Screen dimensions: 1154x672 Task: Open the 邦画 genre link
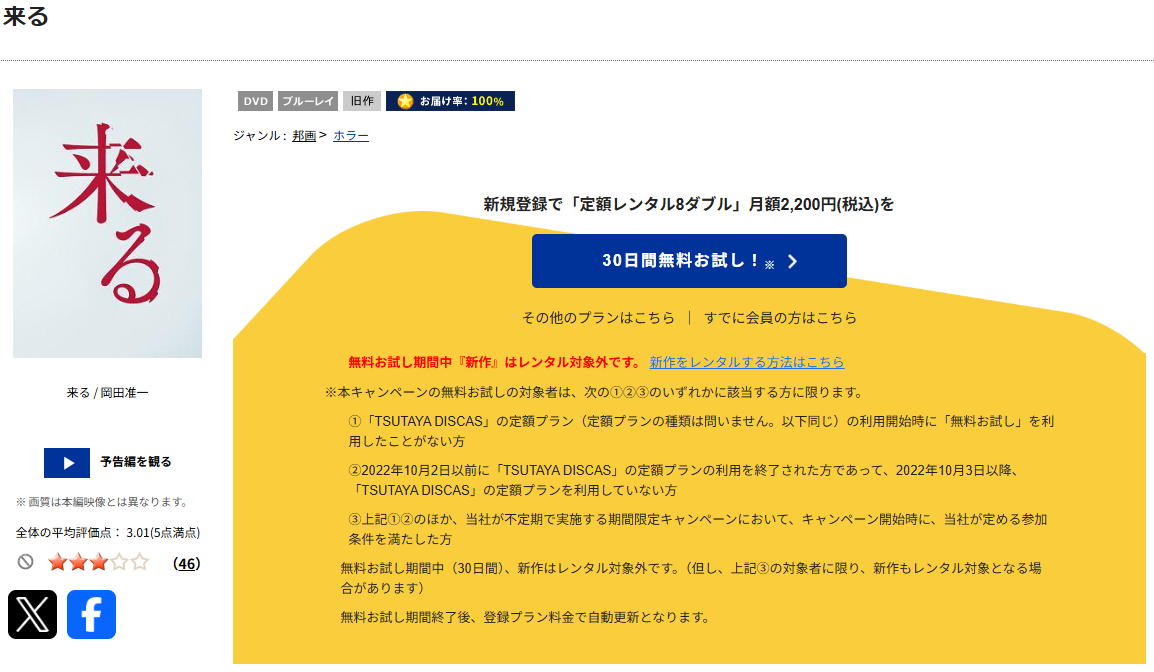click(304, 135)
